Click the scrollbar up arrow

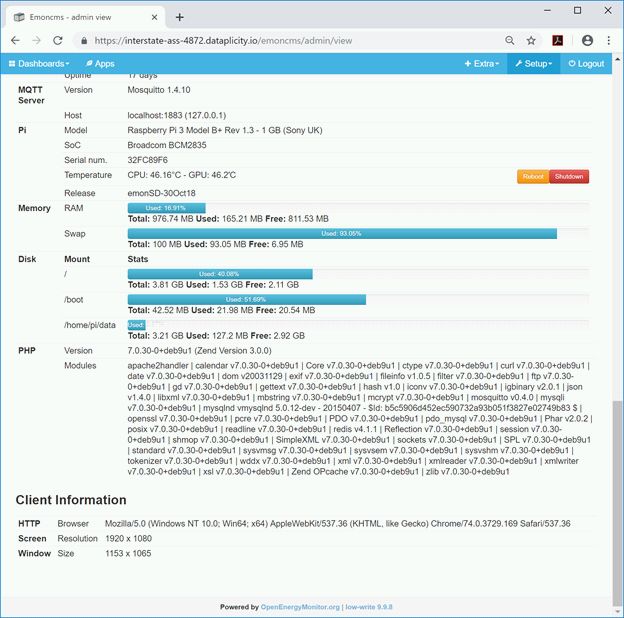coord(617,59)
